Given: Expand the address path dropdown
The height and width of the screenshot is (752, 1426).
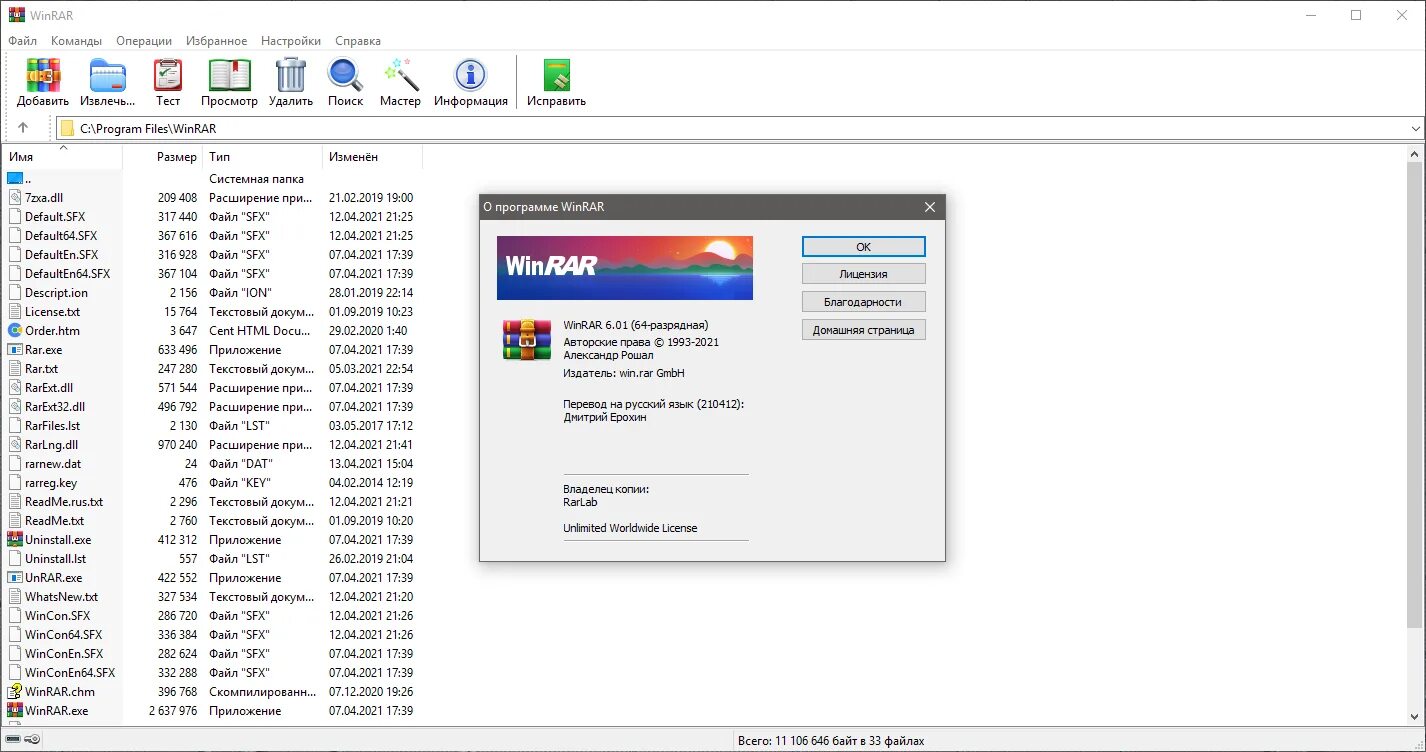Looking at the screenshot, I should (x=1415, y=129).
